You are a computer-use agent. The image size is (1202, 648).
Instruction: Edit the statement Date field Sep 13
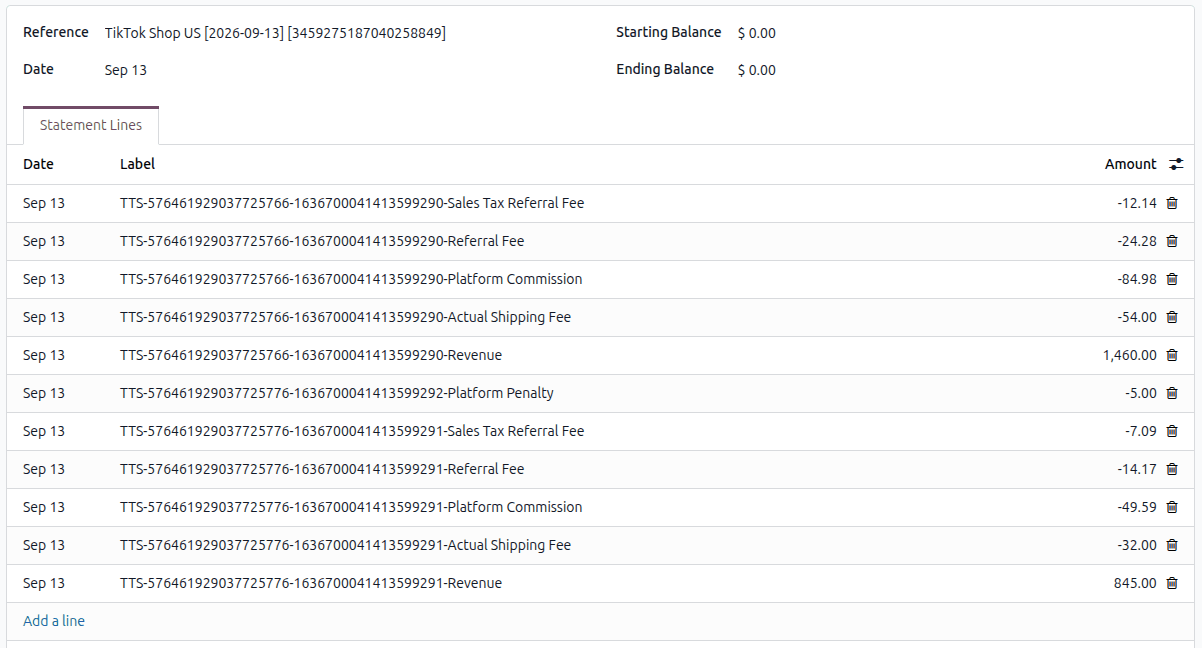point(126,70)
